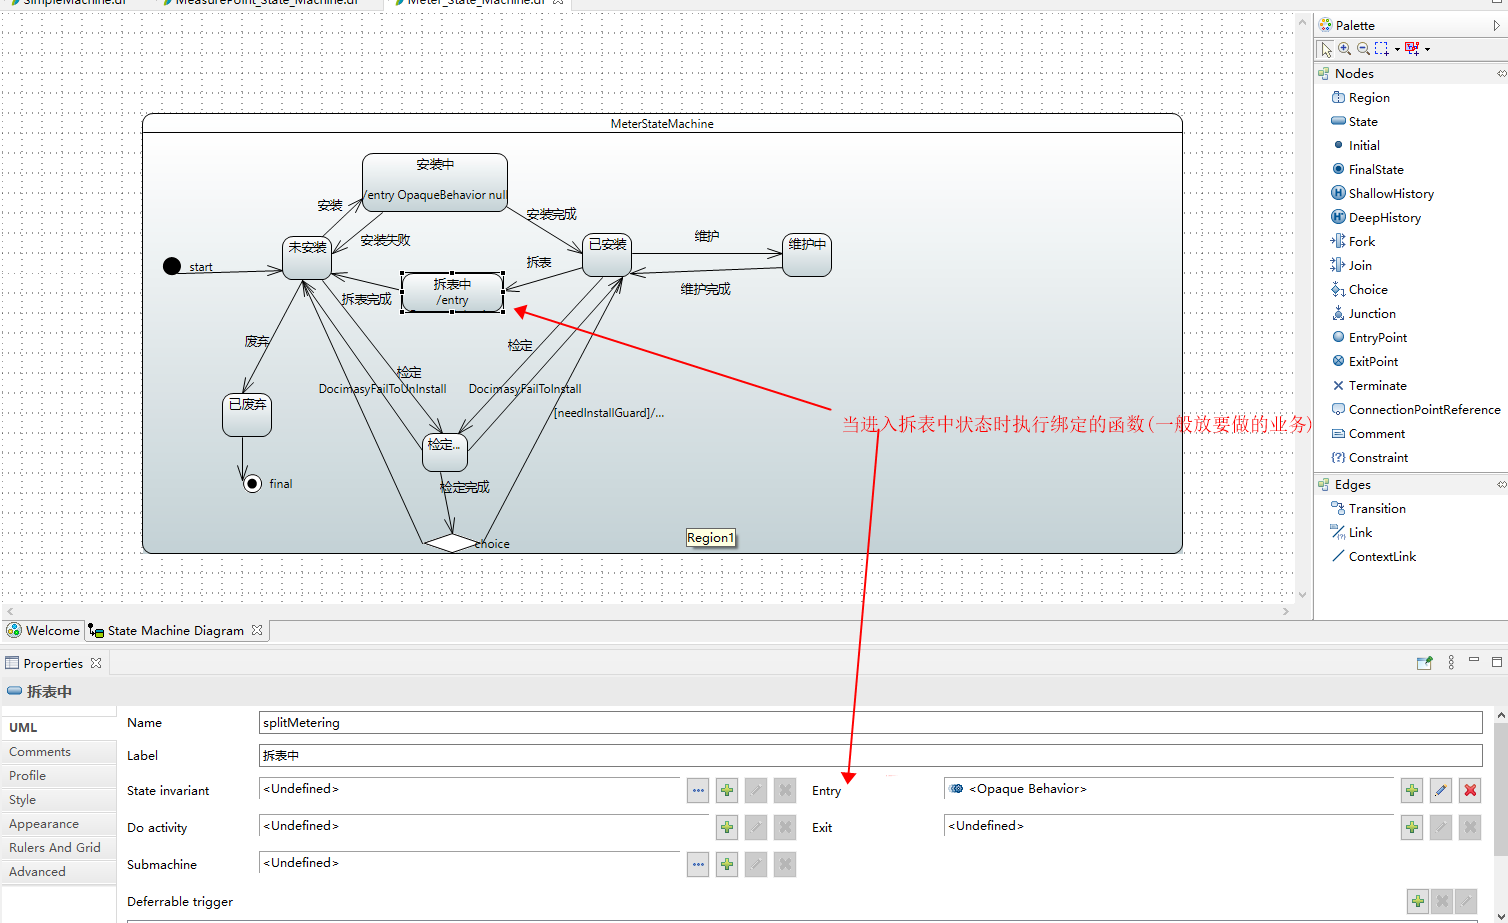Viewport: 1508px width, 923px height.
Task: Select the ContextLink edge tool
Action: coord(1374,556)
